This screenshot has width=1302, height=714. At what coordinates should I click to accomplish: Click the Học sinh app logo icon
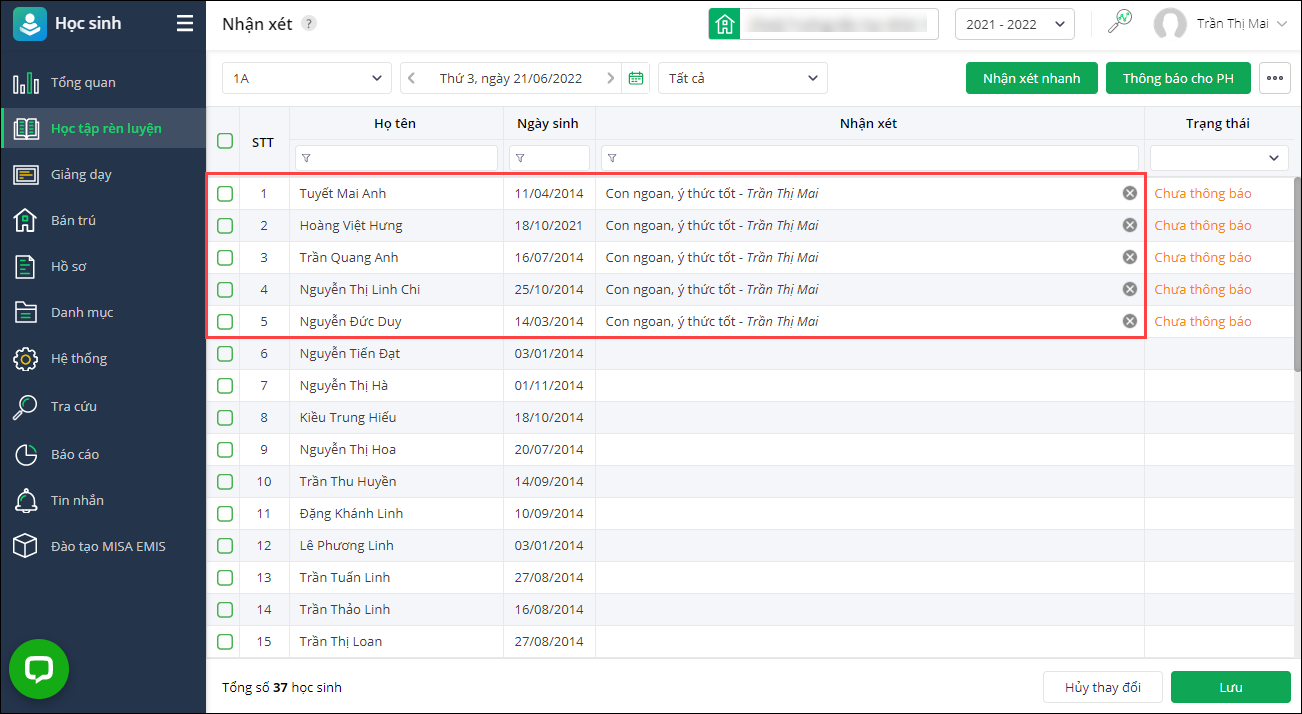[x=30, y=23]
